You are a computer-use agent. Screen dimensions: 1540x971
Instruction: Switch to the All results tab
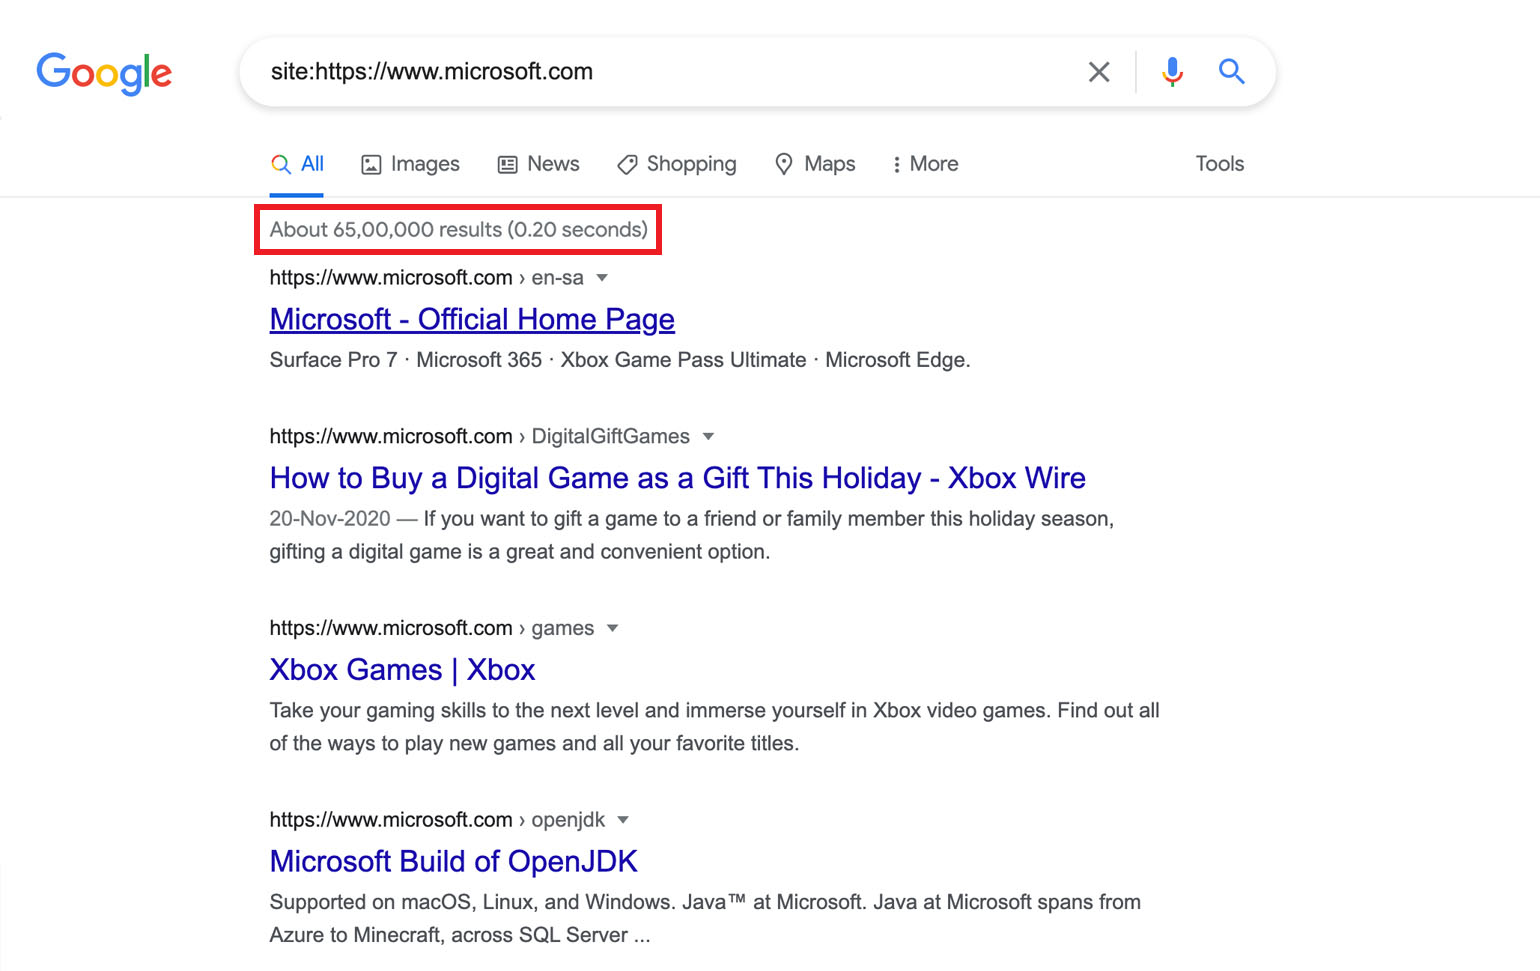click(297, 163)
